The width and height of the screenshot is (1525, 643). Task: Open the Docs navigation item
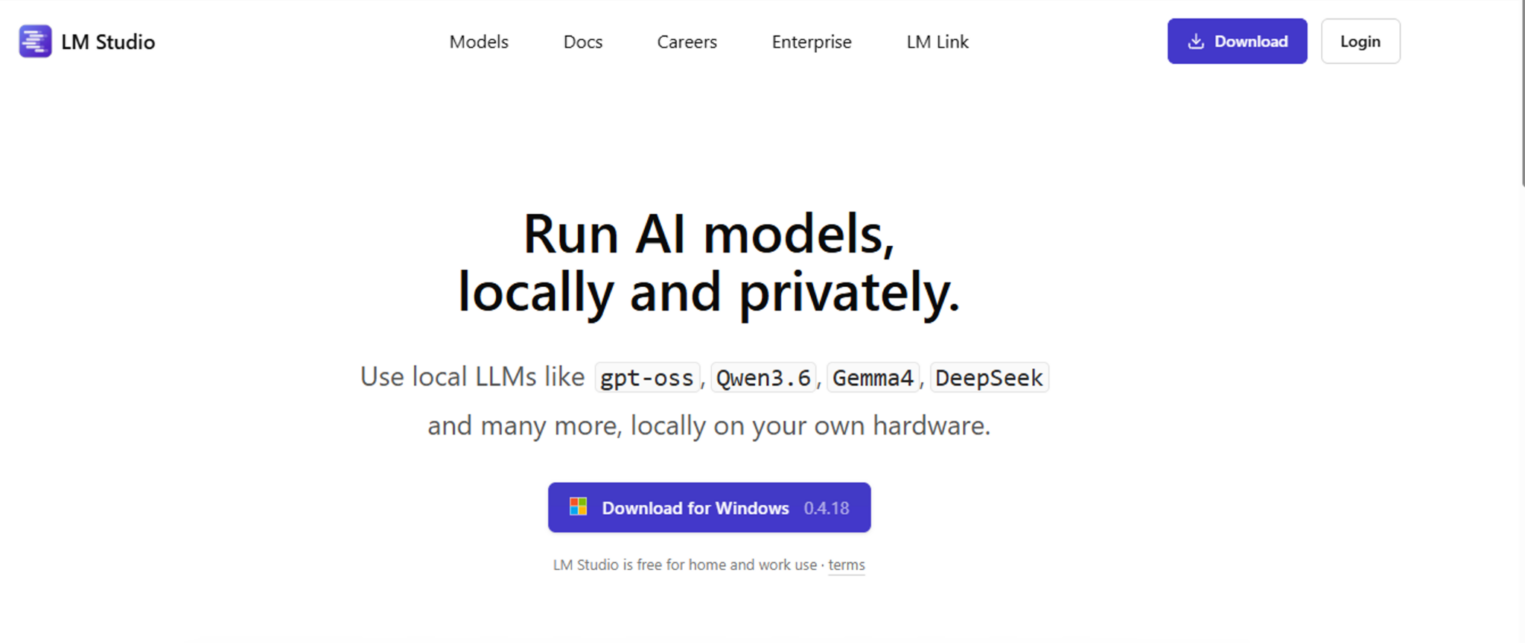coord(583,42)
